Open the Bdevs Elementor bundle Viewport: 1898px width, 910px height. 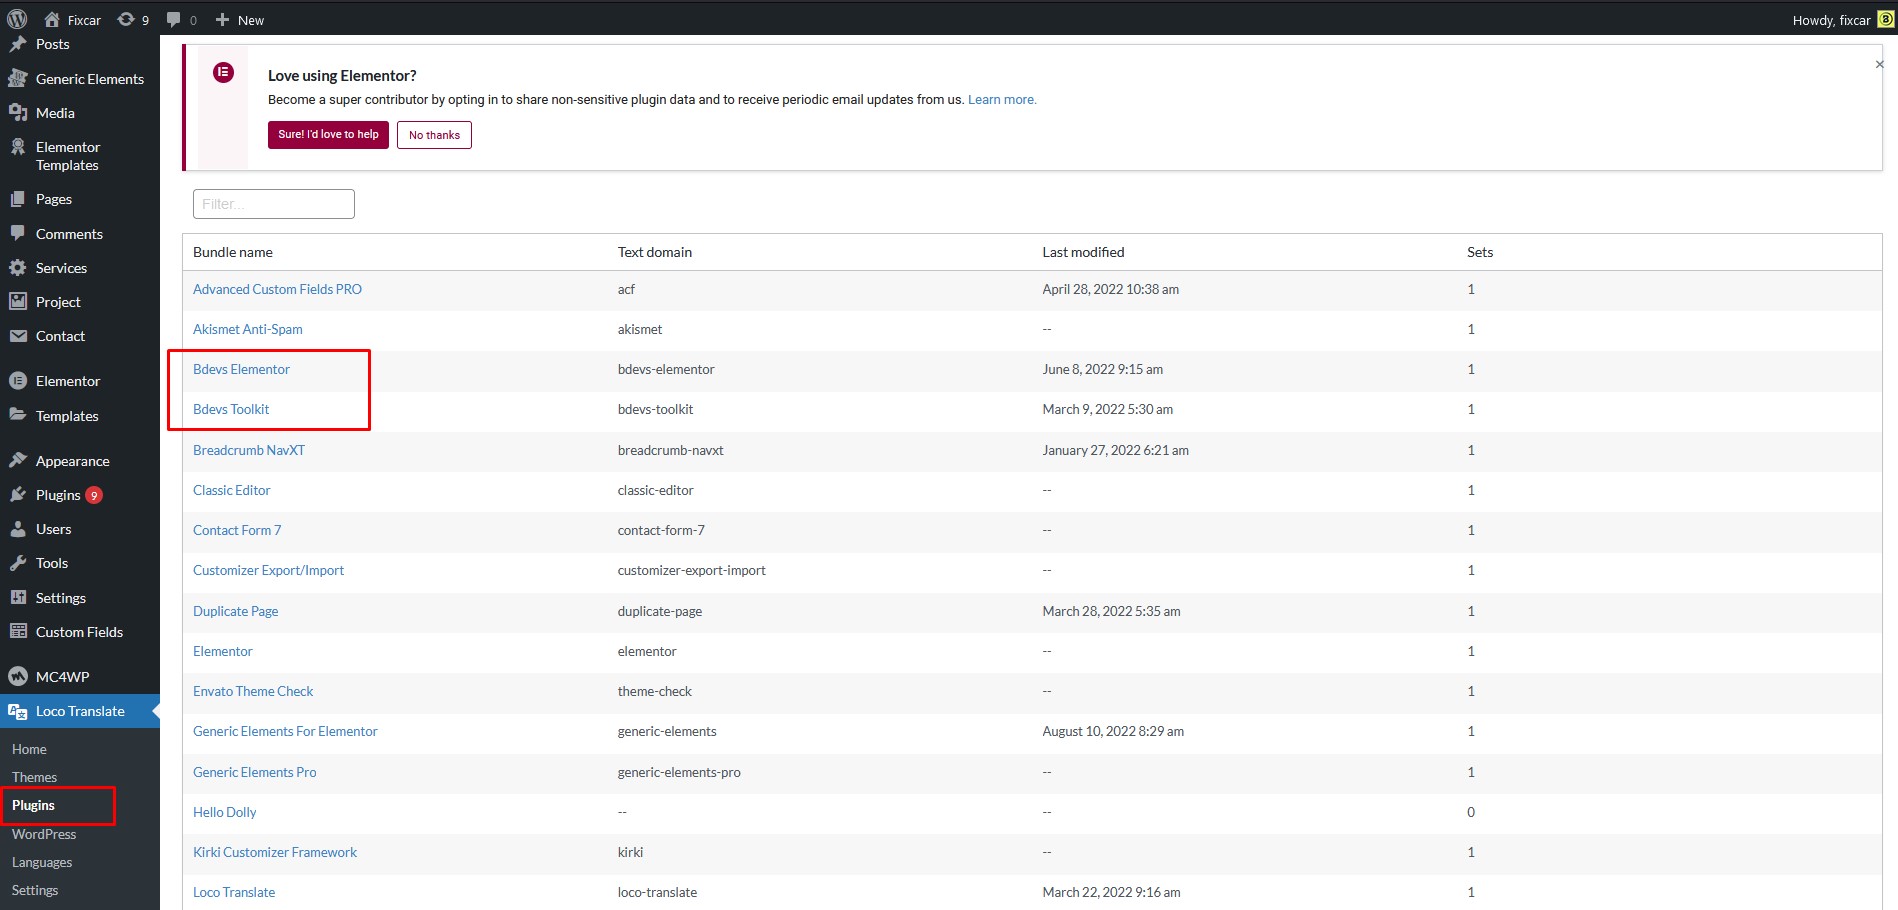tap(241, 369)
